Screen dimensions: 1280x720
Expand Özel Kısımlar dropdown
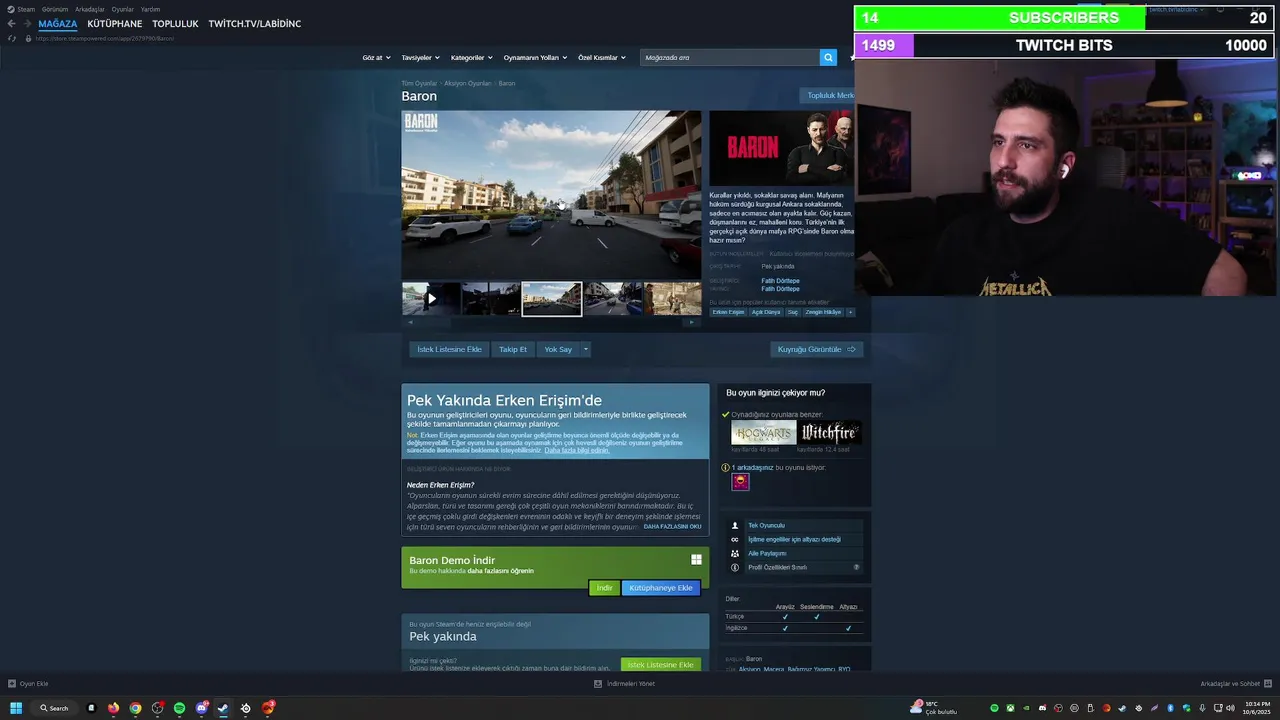tap(601, 58)
